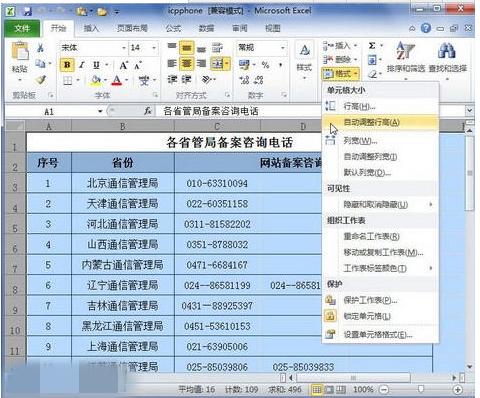This screenshot has width=480, height=398.
Task: Click the AutoSum sigma icon
Action: click(372, 46)
